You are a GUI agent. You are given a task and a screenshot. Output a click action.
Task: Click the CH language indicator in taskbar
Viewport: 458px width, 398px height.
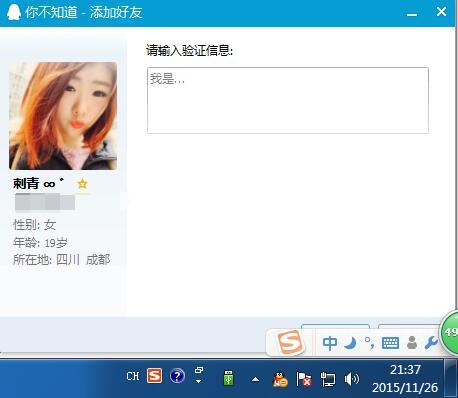pyautogui.click(x=133, y=376)
